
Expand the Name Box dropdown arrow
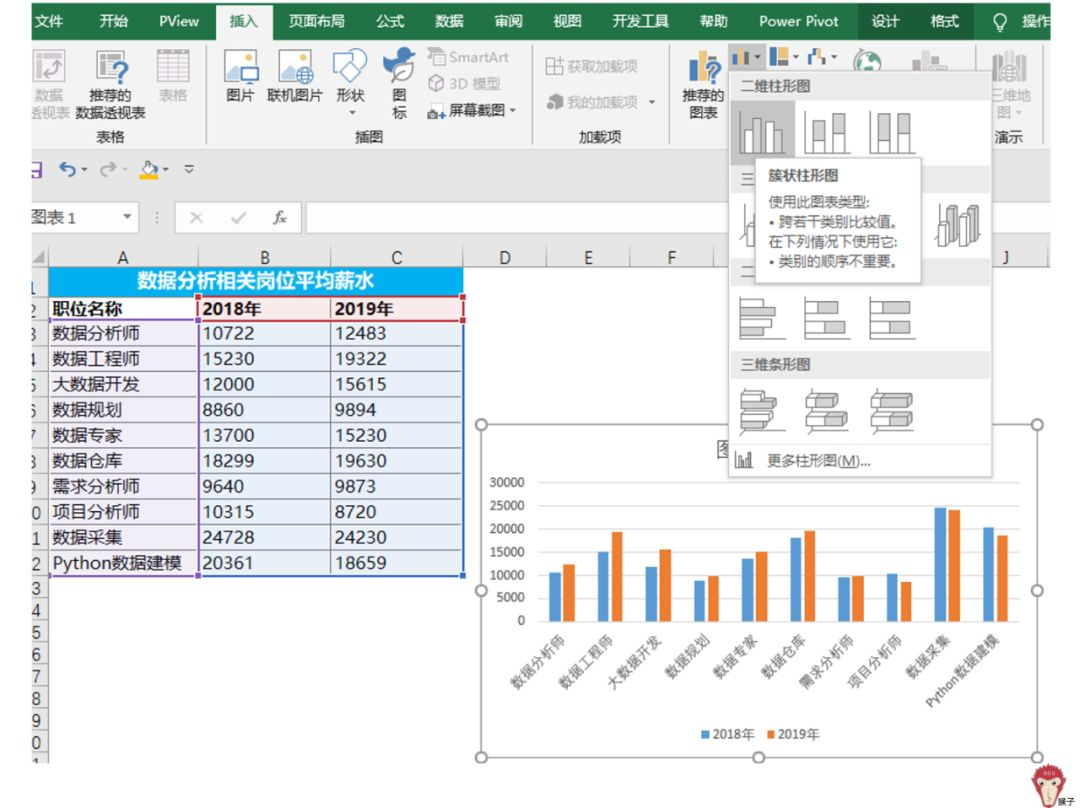[x=127, y=217]
